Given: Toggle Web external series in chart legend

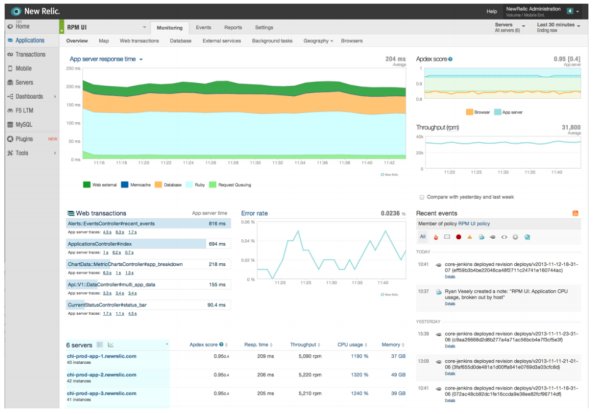Looking at the screenshot, I should point(100,185).
